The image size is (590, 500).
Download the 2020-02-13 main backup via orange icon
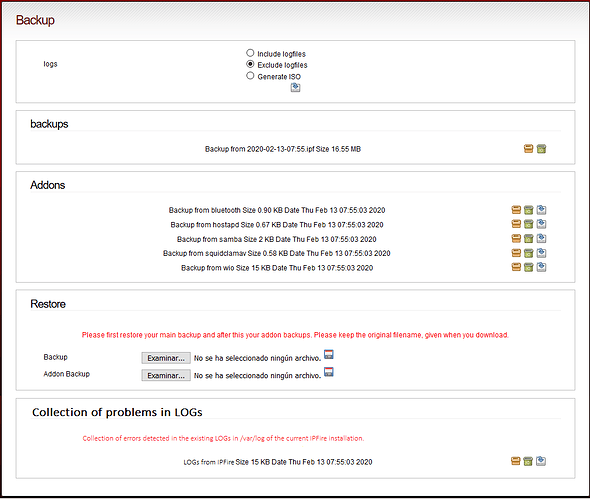pos(529,149)
